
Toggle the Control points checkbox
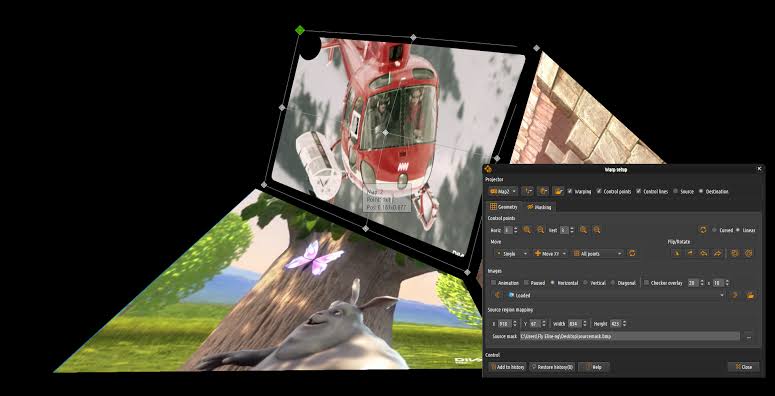(x=599, y=191)
